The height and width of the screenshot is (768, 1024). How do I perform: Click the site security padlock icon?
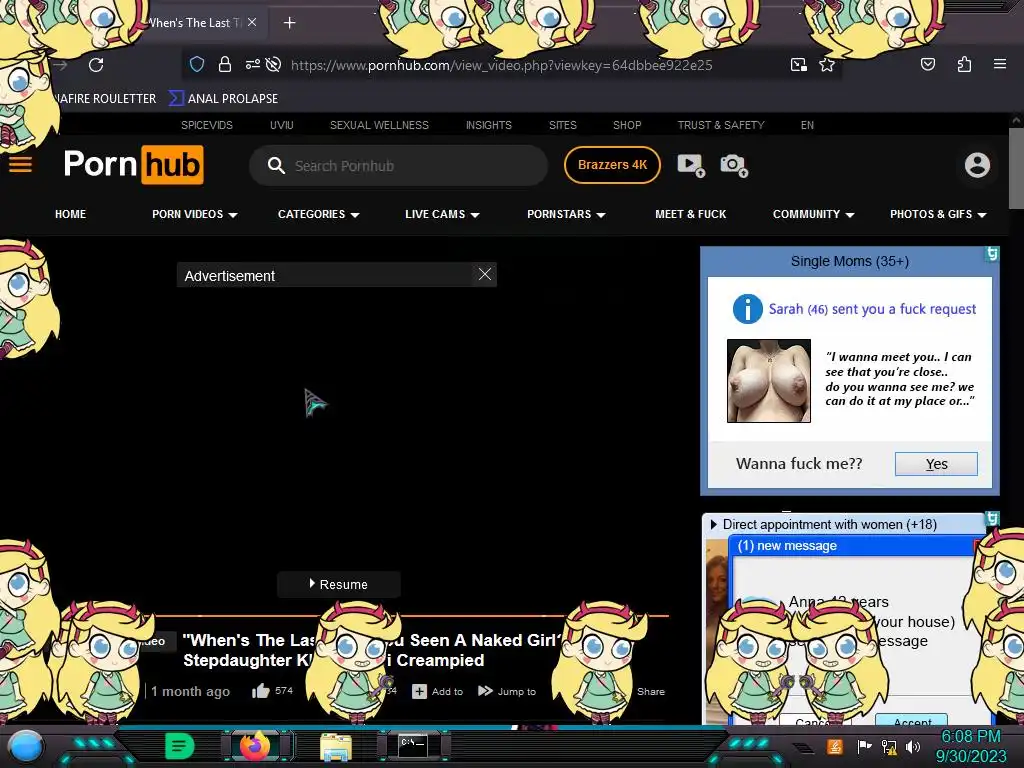tap(225, 64)
